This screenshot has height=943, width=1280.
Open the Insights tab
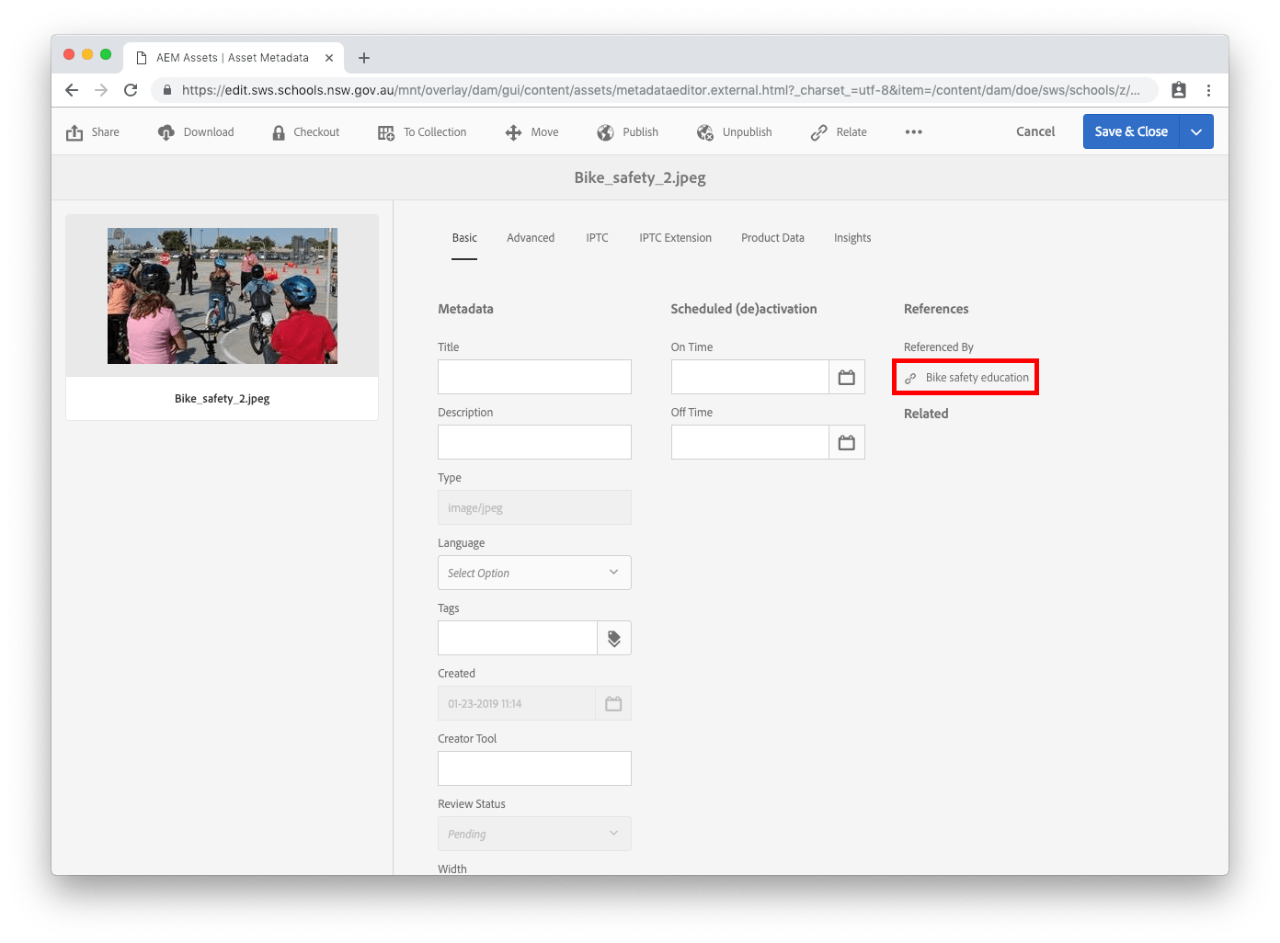(x=853, y=238)
